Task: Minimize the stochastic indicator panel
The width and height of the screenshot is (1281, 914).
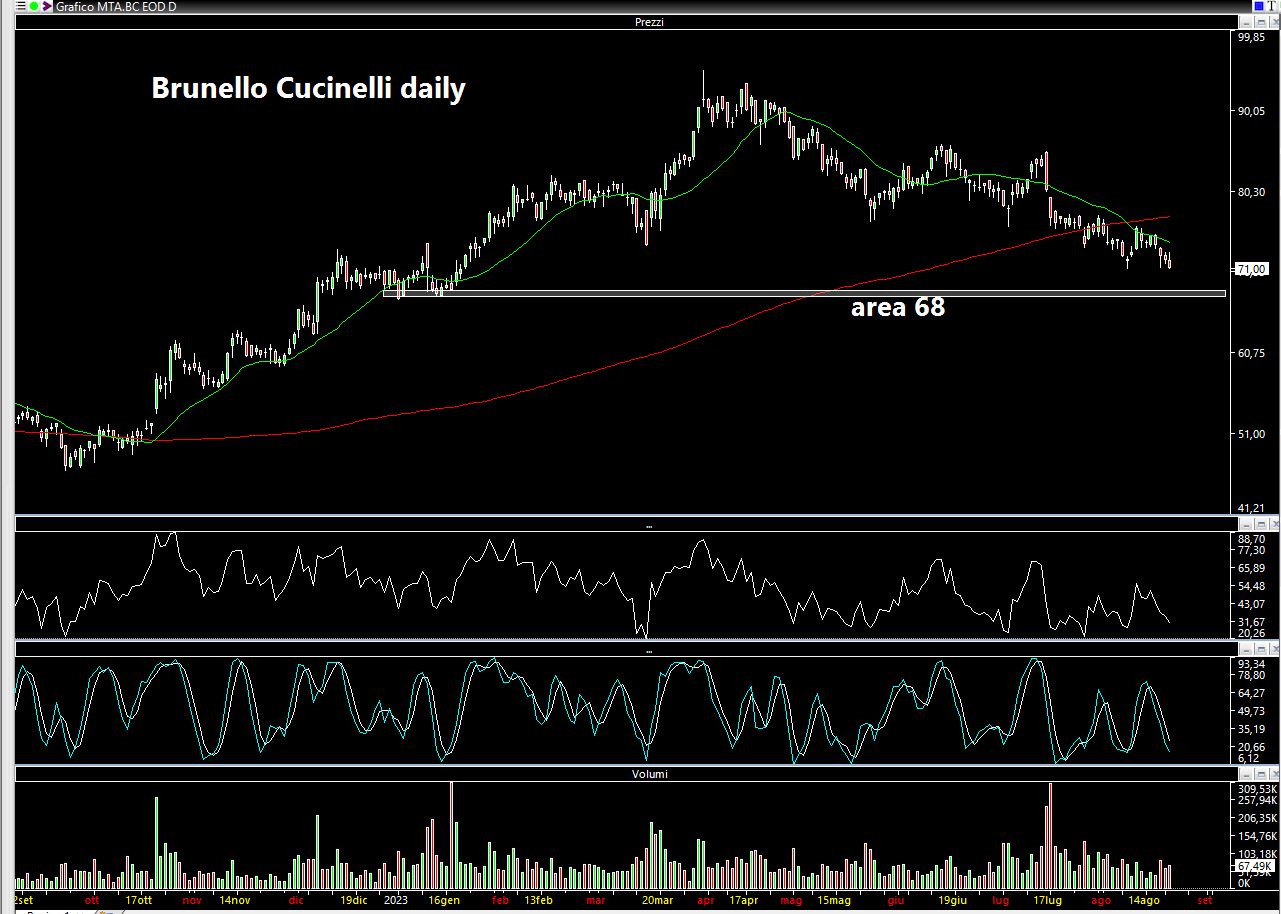Action: pos(1246,649)
